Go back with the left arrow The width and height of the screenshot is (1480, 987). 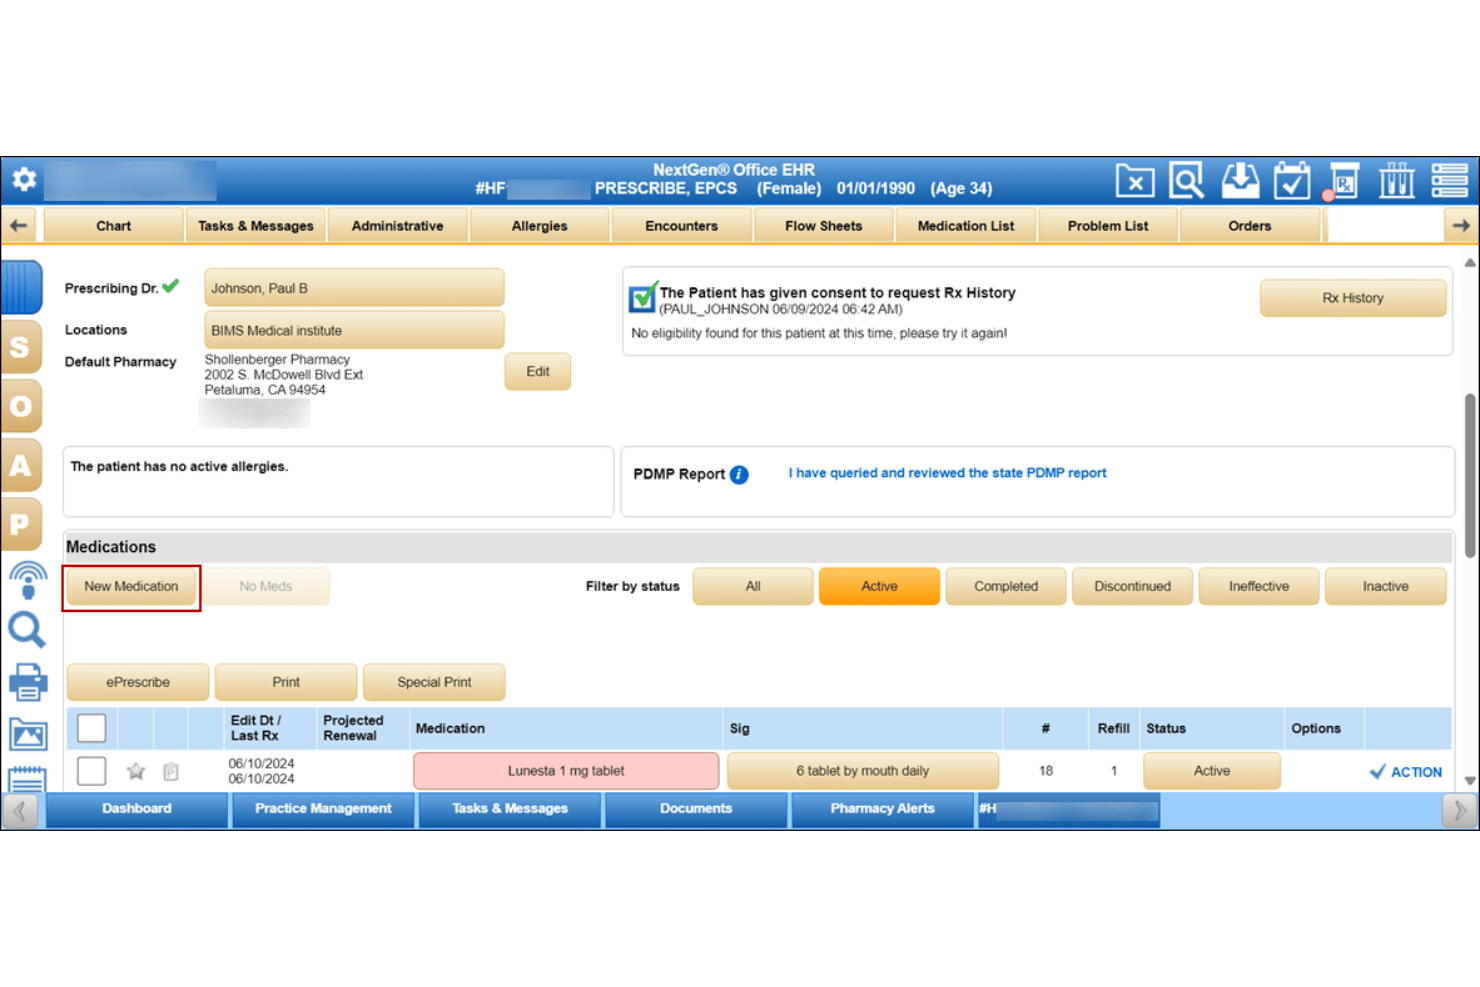(x=19, y=226)
